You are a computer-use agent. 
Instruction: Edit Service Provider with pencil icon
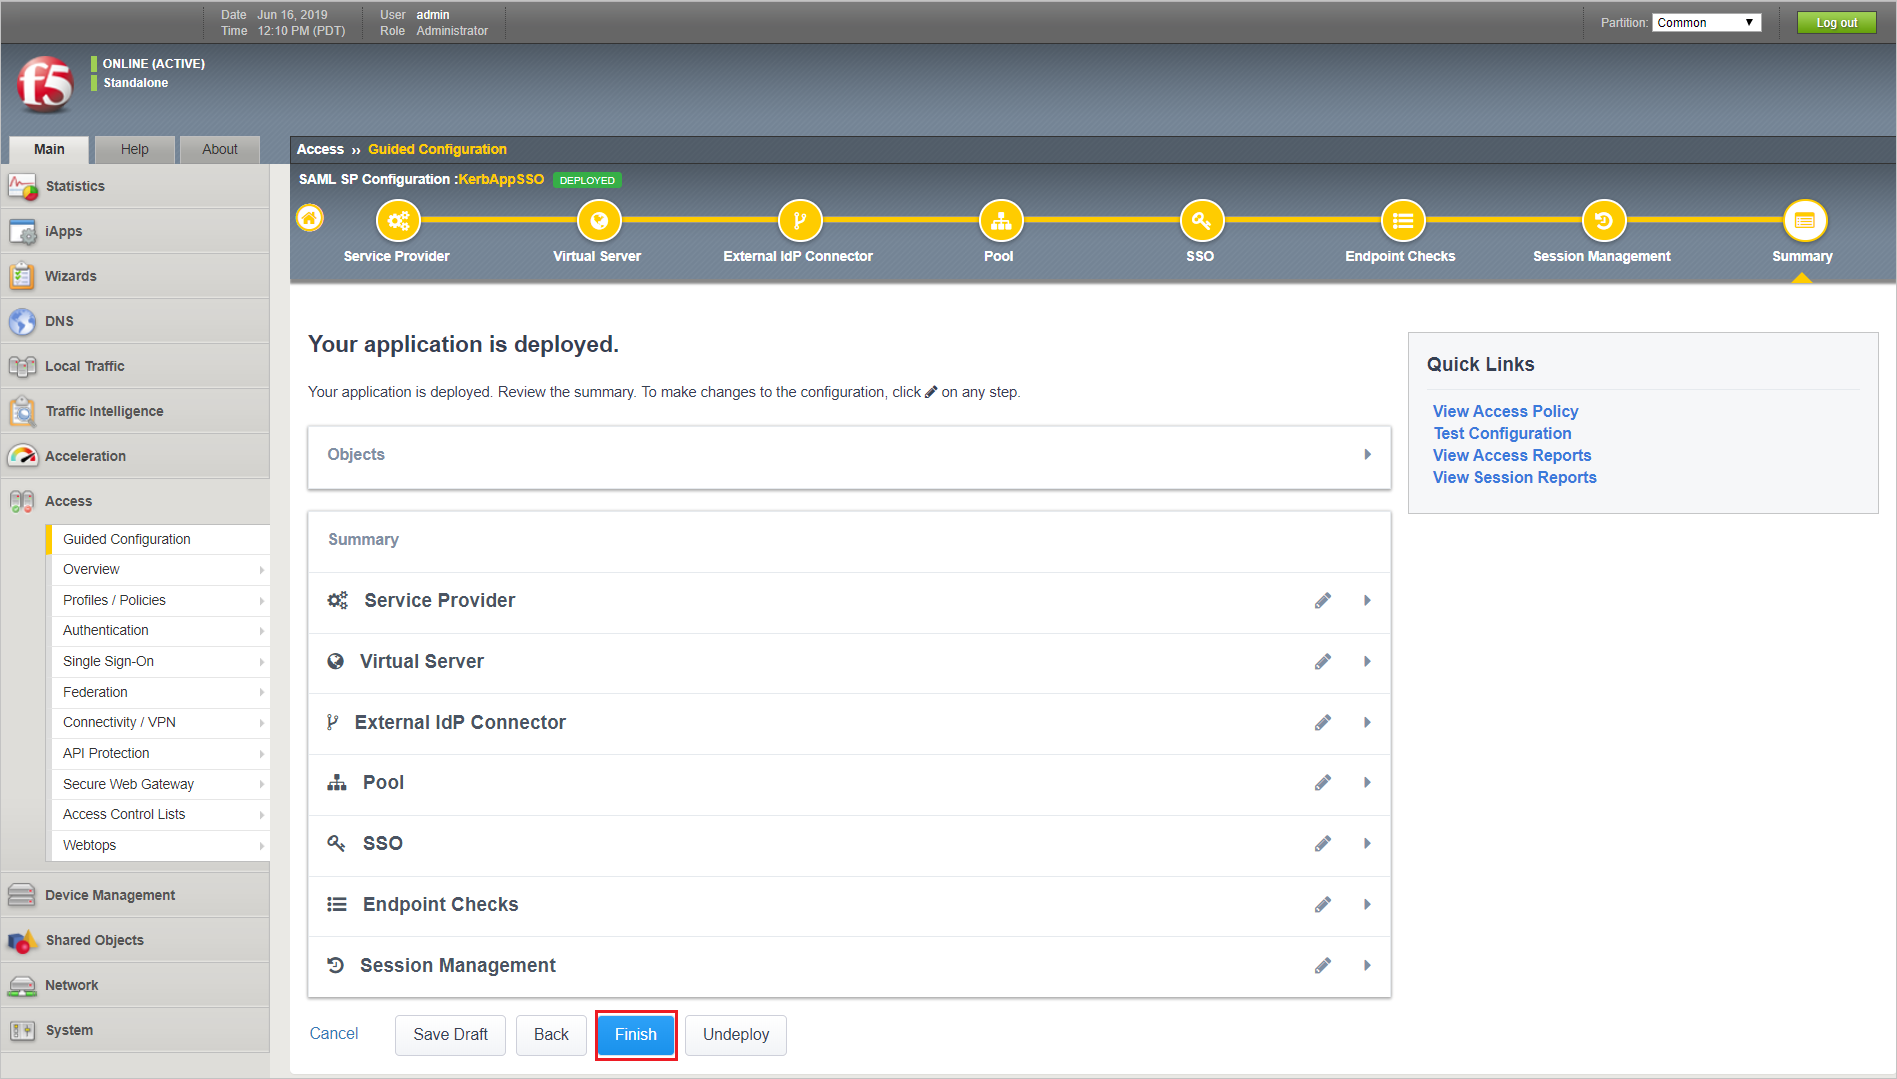pos(1323,601)
